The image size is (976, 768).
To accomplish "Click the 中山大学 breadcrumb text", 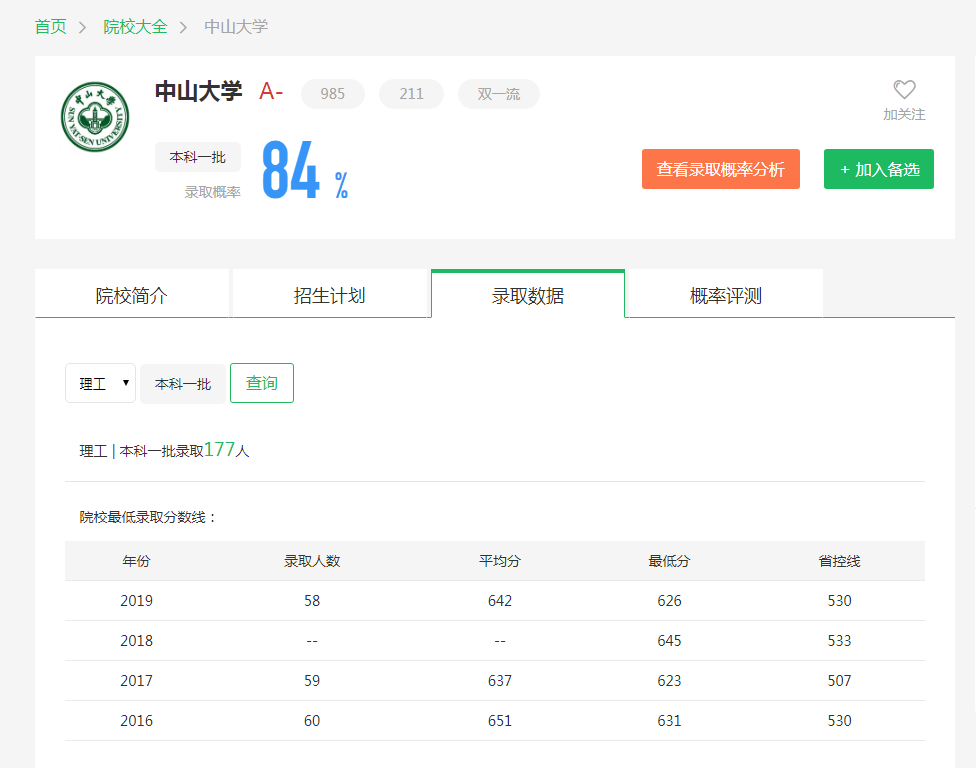I will pos(236,27).
